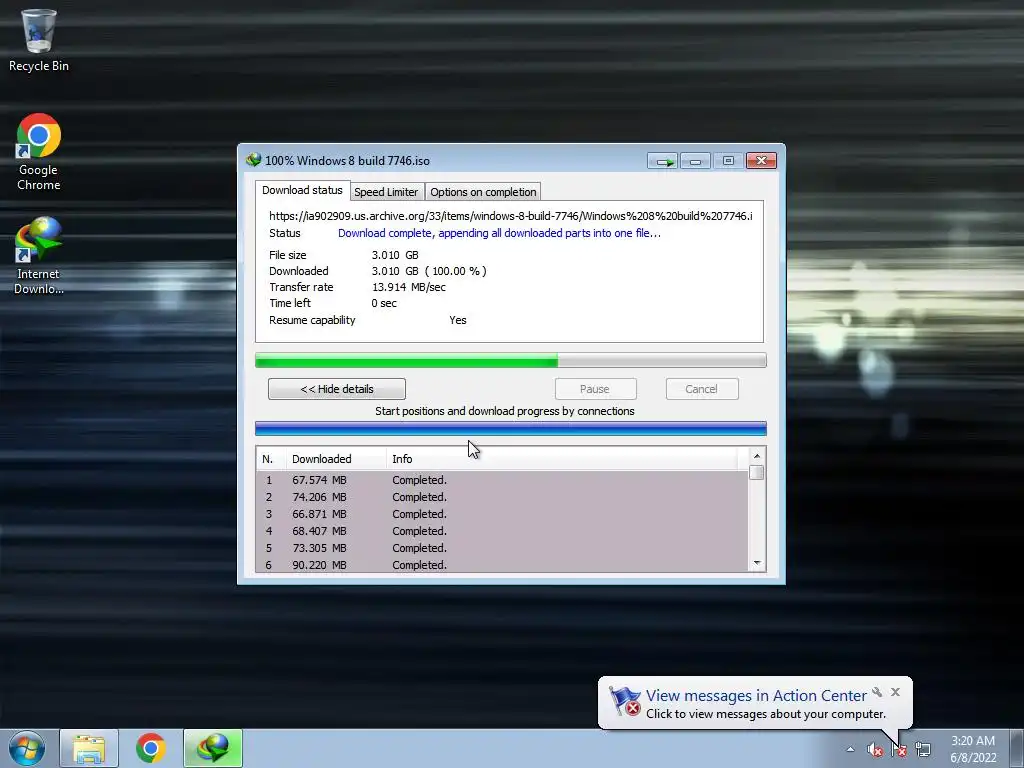Maximize the IDM download dialog
The height and width of the screenshot is (768, 1024).
tap(728, 161)
